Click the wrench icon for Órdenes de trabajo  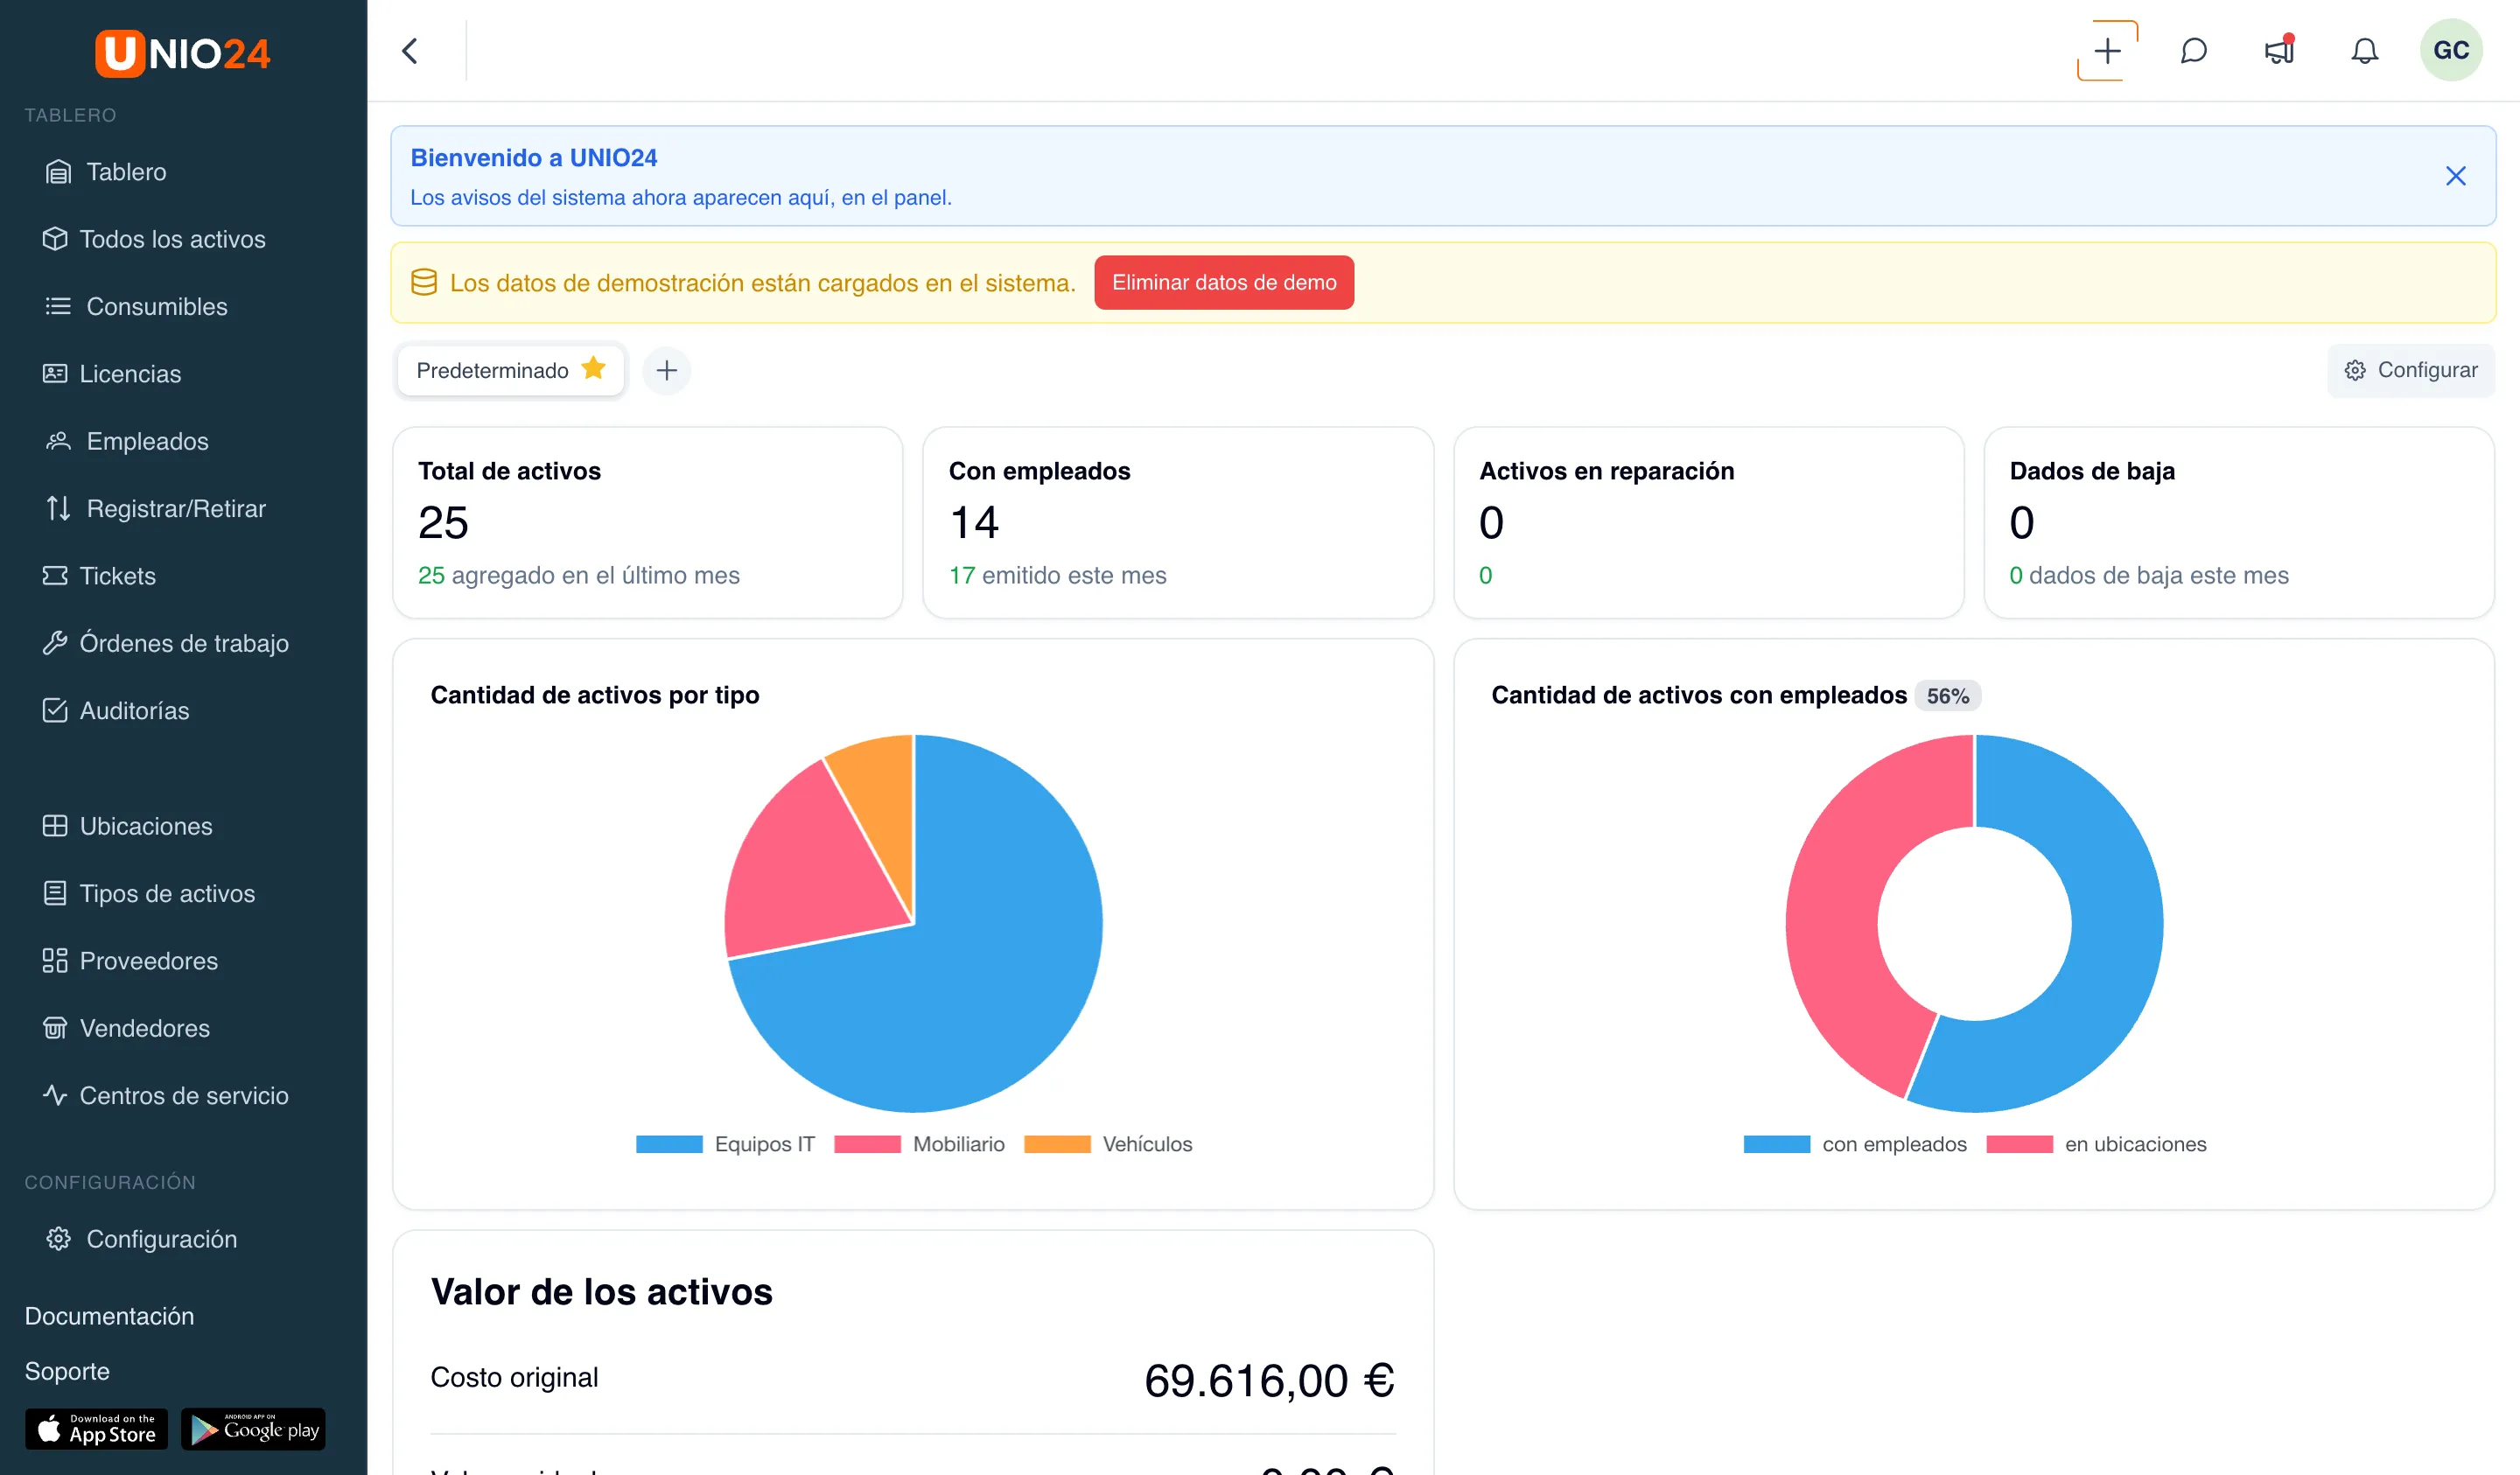[55, 643]
